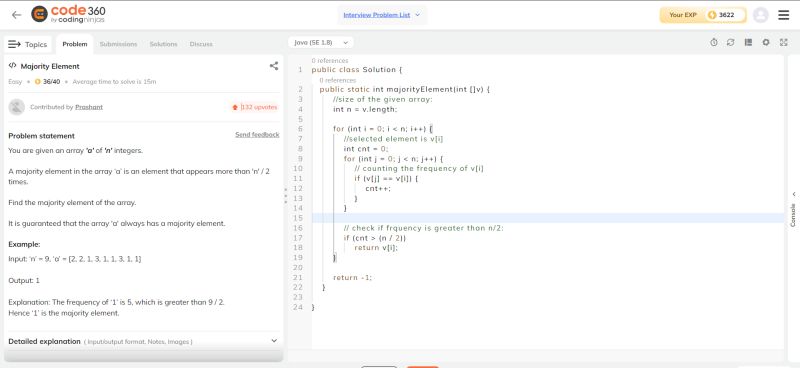Screen dimensions: 800x368
Task: Click the 'Problem statement' heading
Action: click(x=41, y=136)
